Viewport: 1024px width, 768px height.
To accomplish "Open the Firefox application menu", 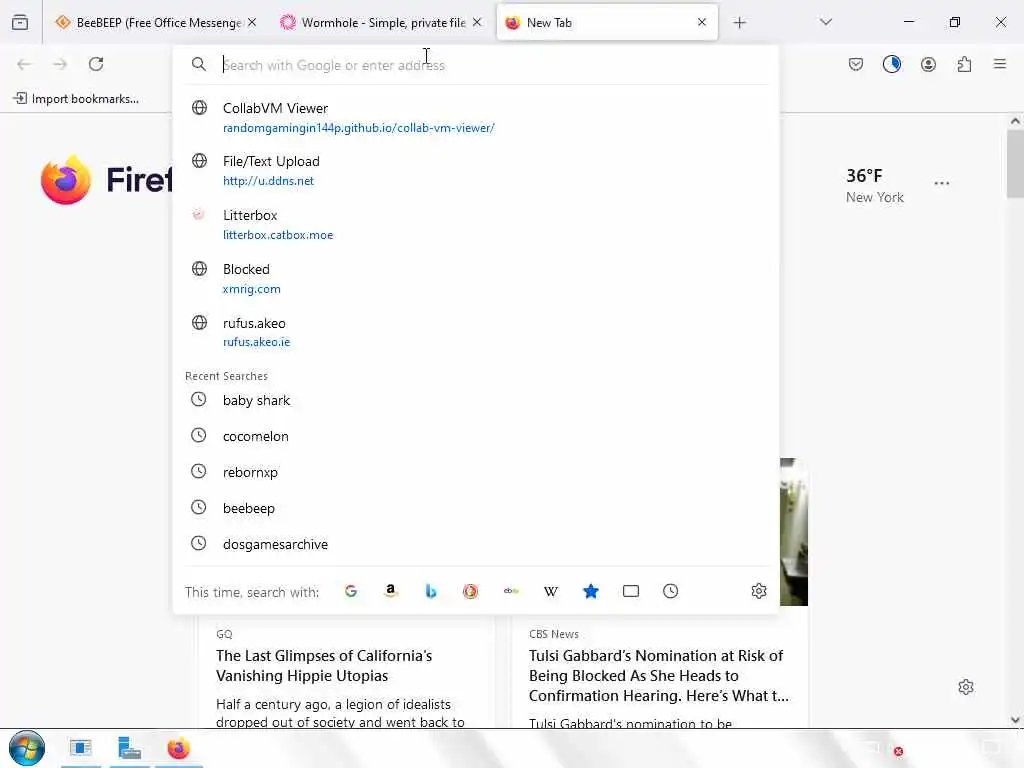I will [999, 64].
